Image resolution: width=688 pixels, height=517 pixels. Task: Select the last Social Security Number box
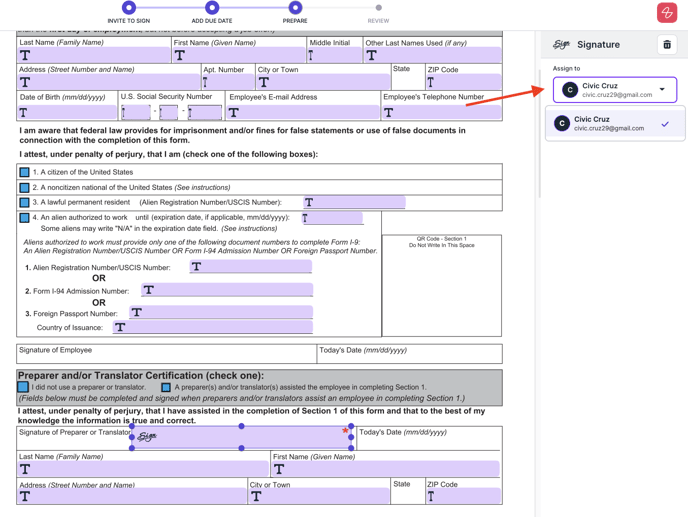point(205,112)
